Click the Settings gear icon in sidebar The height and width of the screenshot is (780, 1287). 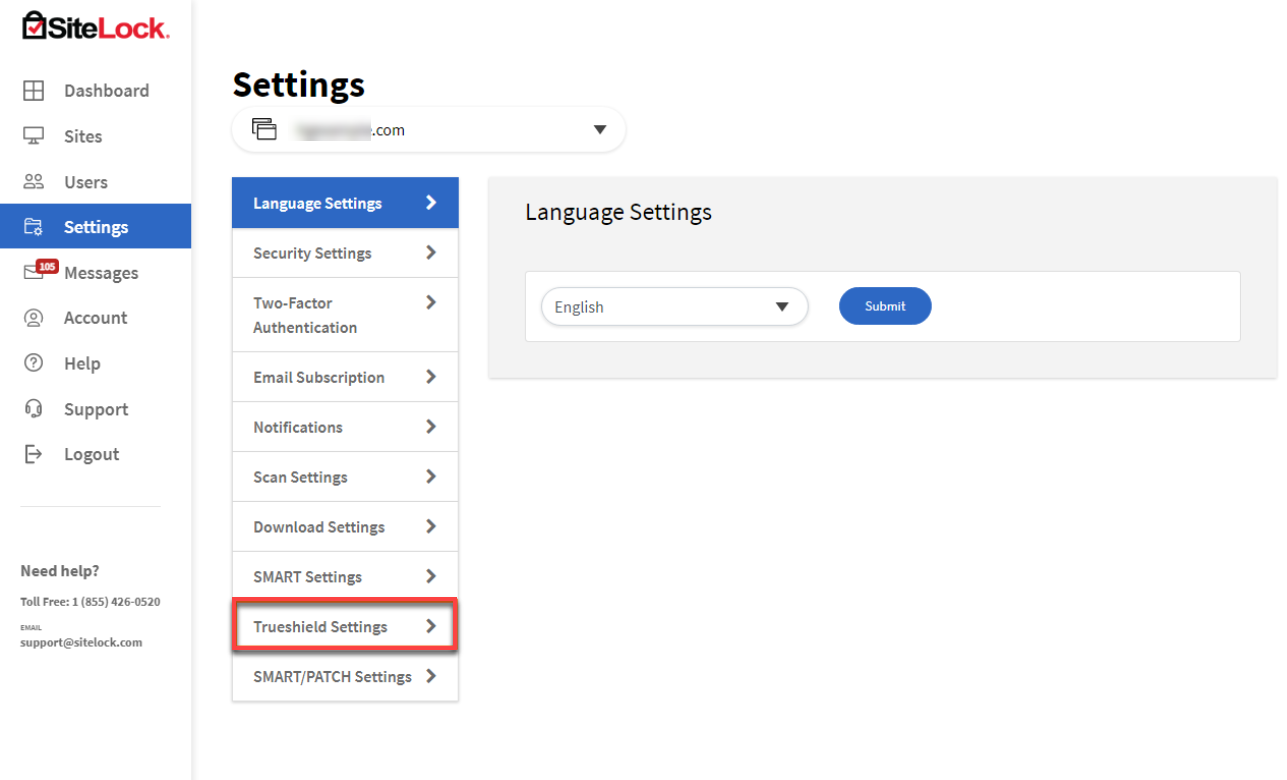pos(33,226)
